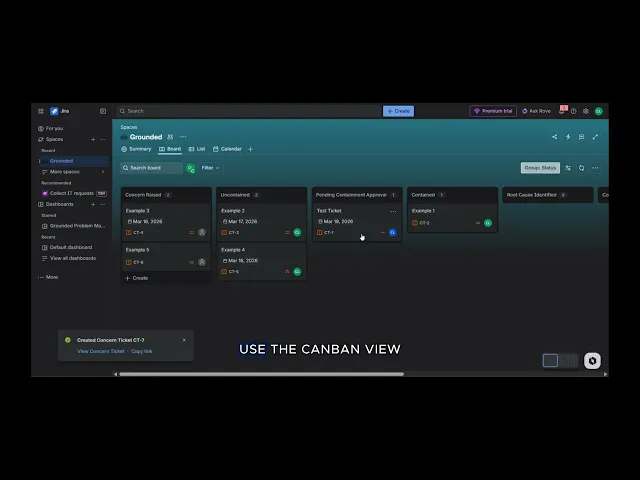Click the Uncontained column header
The width and height of the screenshot is (640, 480).
click(262, 195)
